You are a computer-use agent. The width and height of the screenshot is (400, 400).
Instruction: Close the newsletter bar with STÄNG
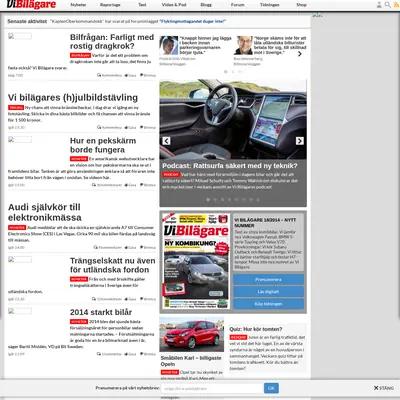point(384,388)
